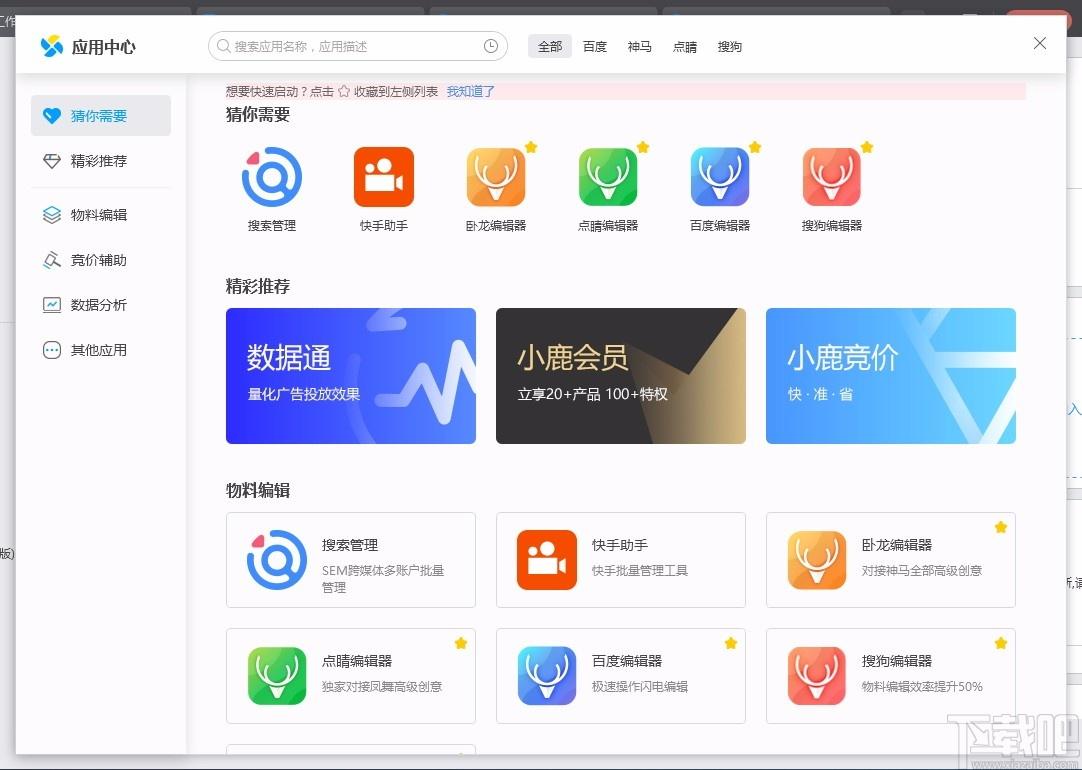Close the 应用中心 window
This screenshot has height=770, width=1082.
pos(1040,43)
